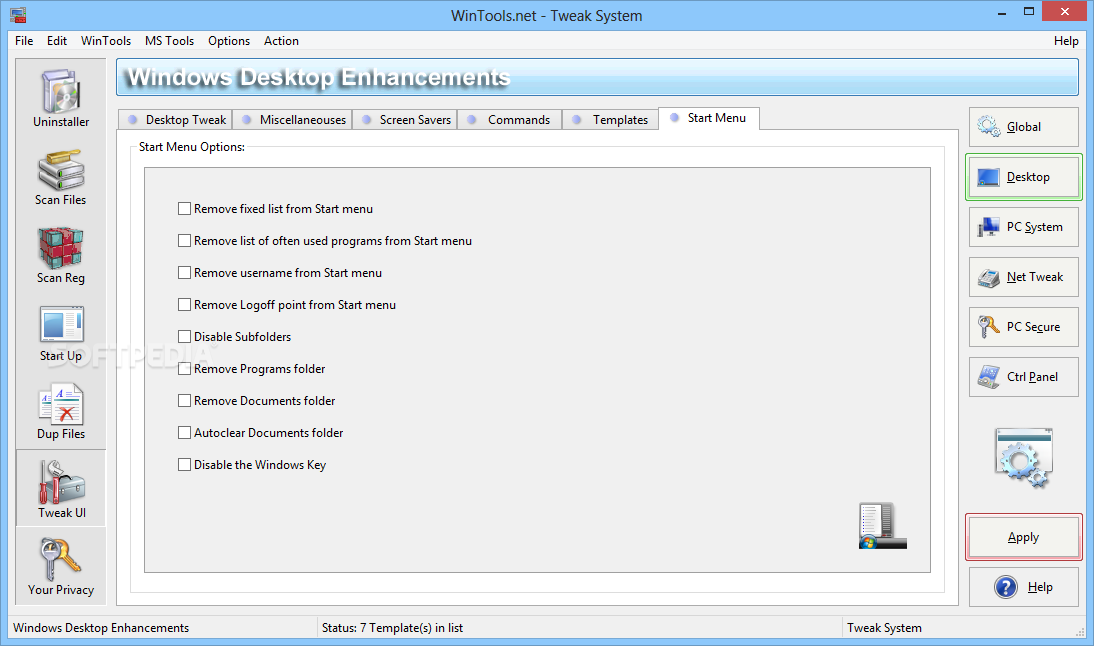This screenshot has height=646, width=1094.
Task: Click the Global button
Action: pos(1024,127)
